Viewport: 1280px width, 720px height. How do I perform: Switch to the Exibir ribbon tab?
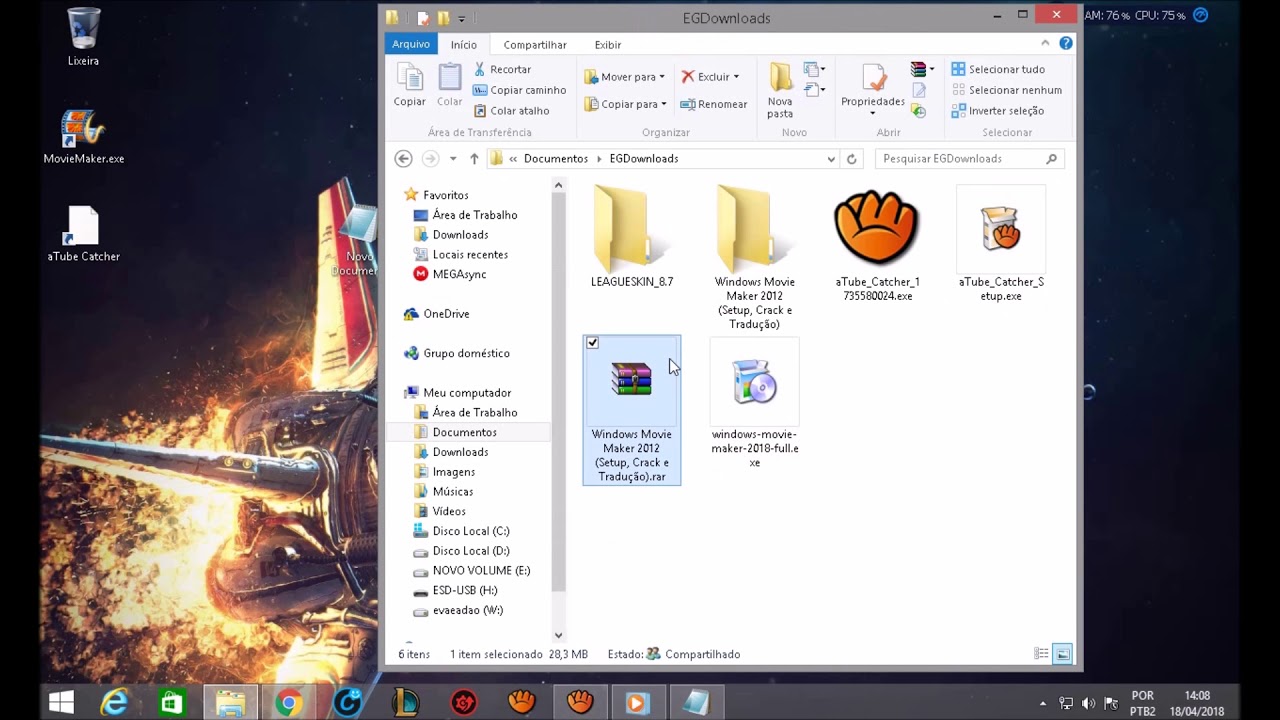point(608,45)
